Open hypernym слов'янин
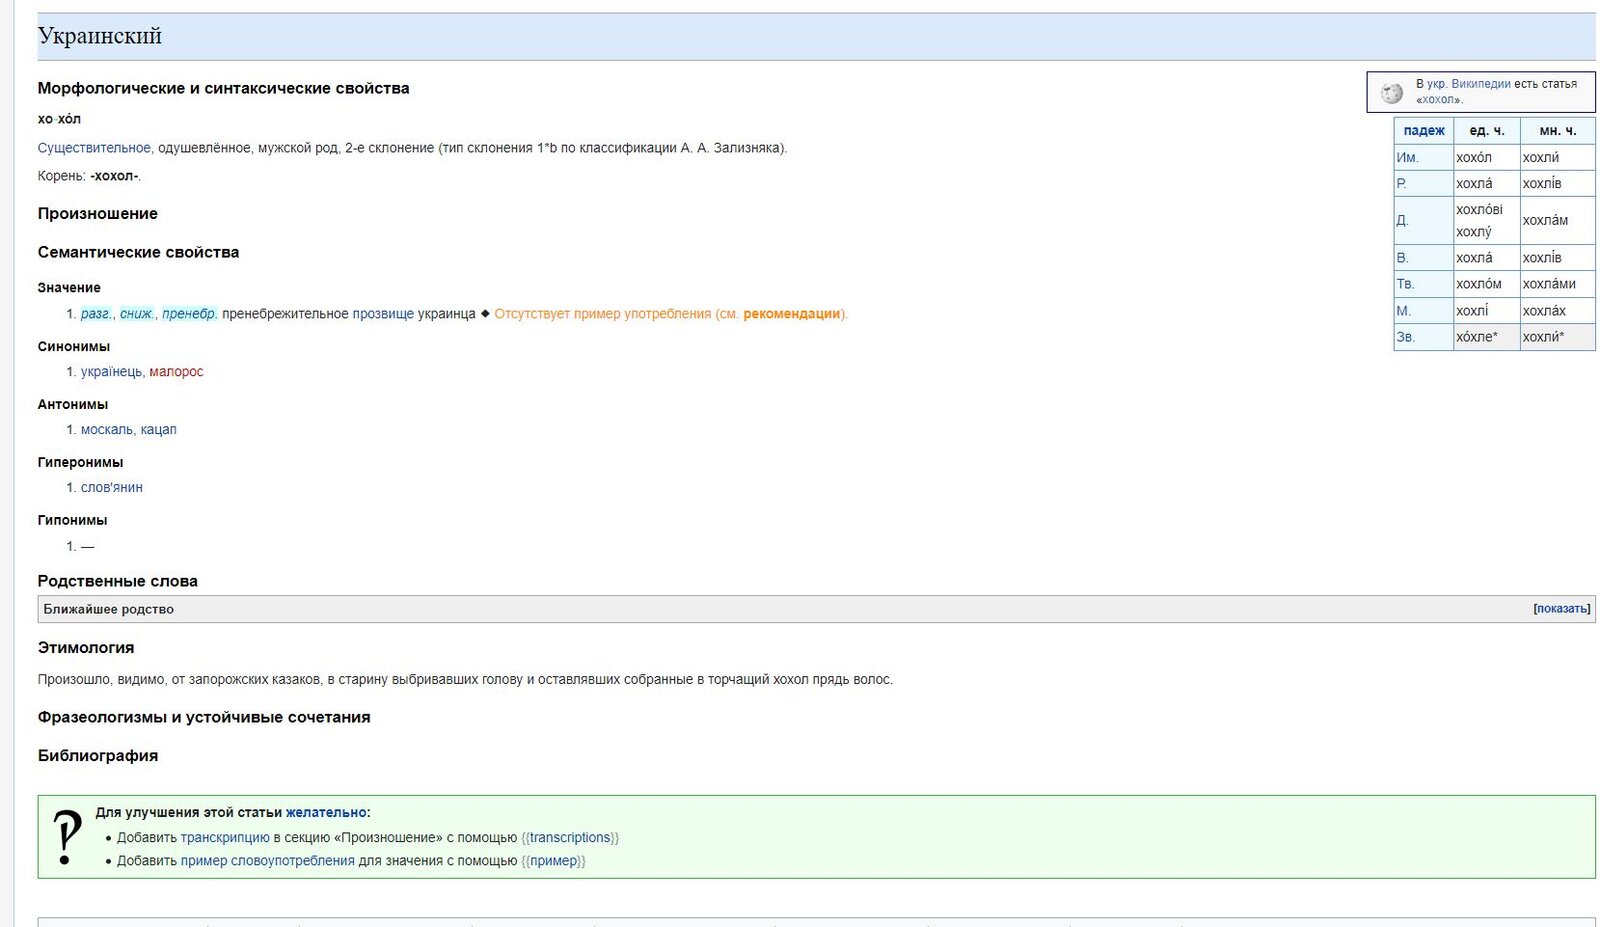Viewport: 1600px width, 927px height. pyautogui.click(x=111, y=488)
